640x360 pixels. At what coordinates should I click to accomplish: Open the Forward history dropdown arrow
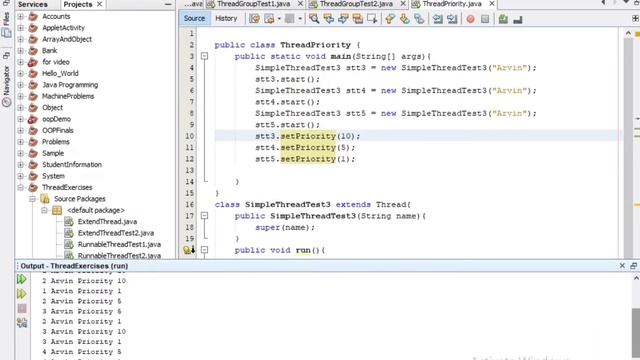coord(300,19)
